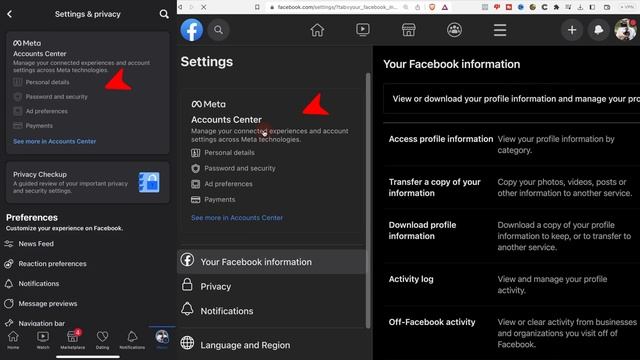Click the plus Create button in desktop header

(x=572, y=30)
